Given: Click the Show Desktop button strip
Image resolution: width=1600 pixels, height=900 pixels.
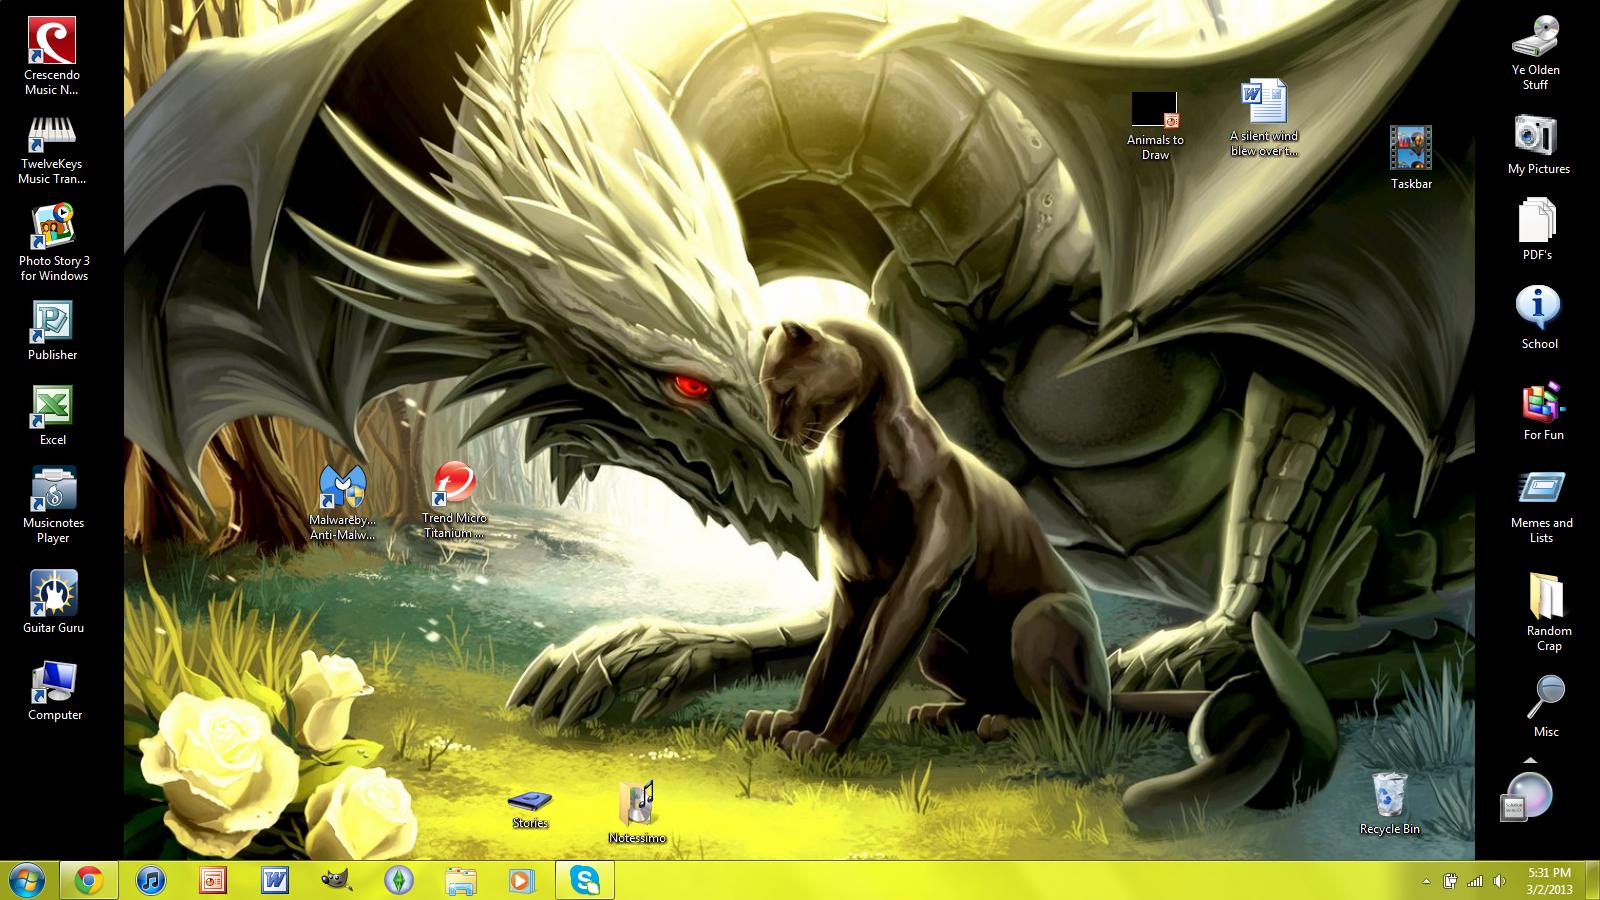Looking at the screenshot, I should pos(1594,880).
